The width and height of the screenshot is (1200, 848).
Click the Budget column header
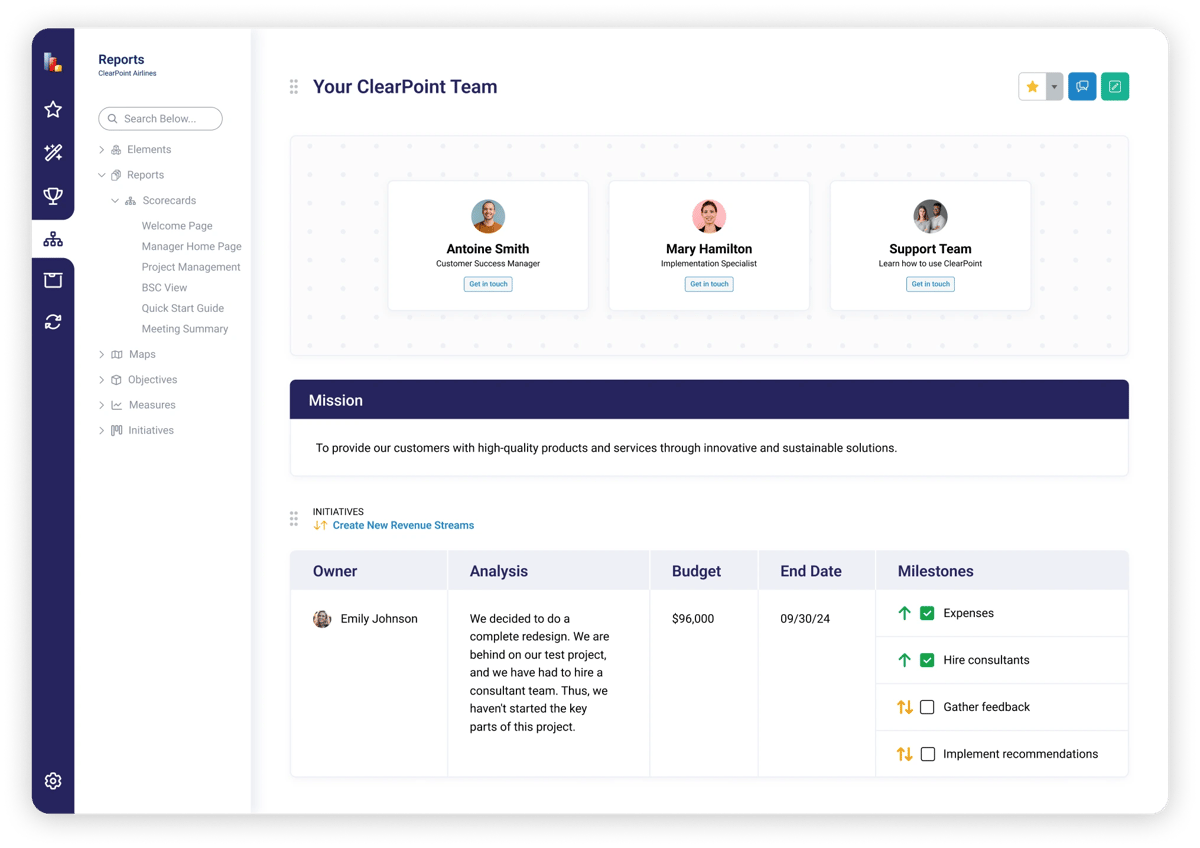pos(704,571)
